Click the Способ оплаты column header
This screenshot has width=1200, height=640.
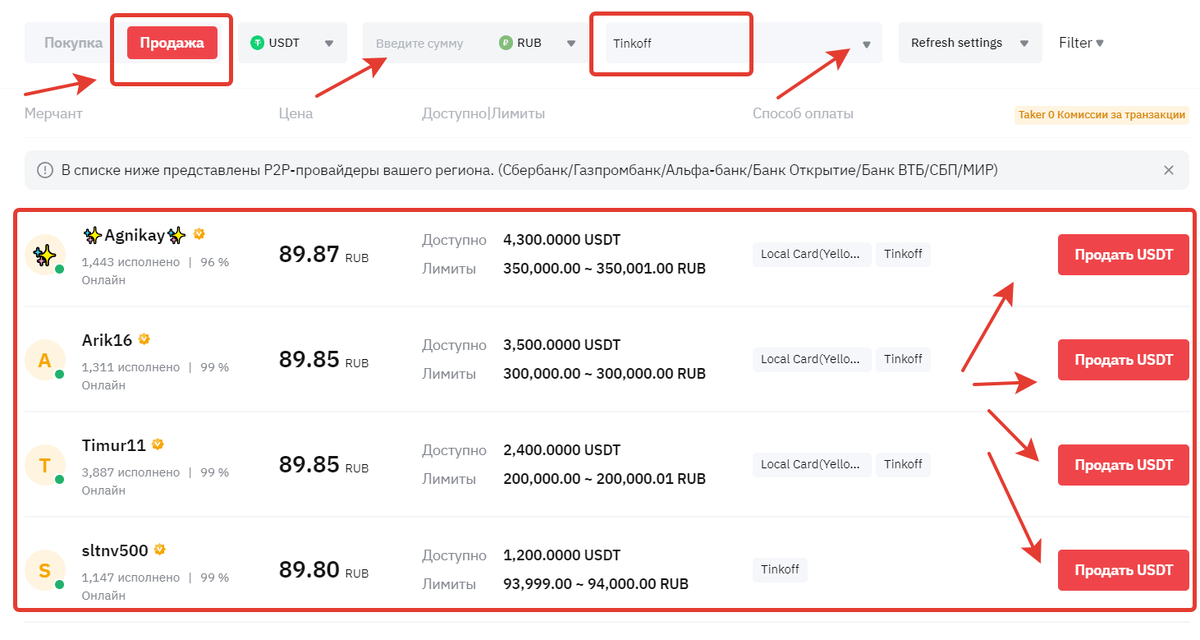[x=803, y=114]
